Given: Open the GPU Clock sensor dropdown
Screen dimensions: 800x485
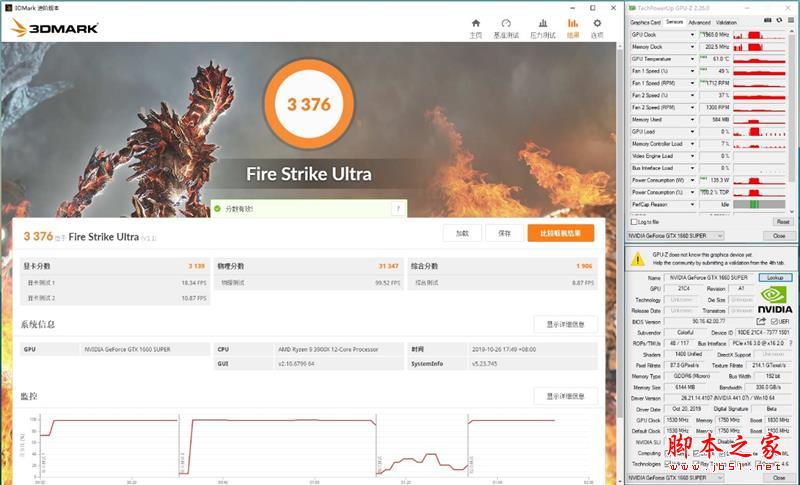Looking at the screenshot, I should pyautogui.click(x=692, y=35).
